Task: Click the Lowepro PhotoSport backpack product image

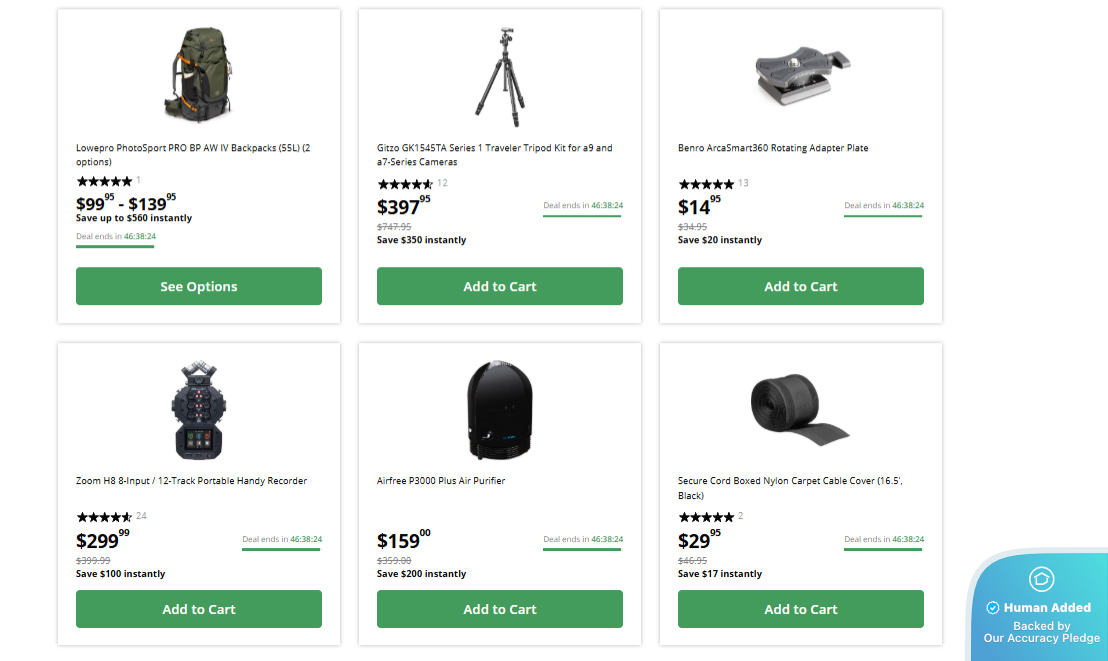Action: click(x=198, y=74)
